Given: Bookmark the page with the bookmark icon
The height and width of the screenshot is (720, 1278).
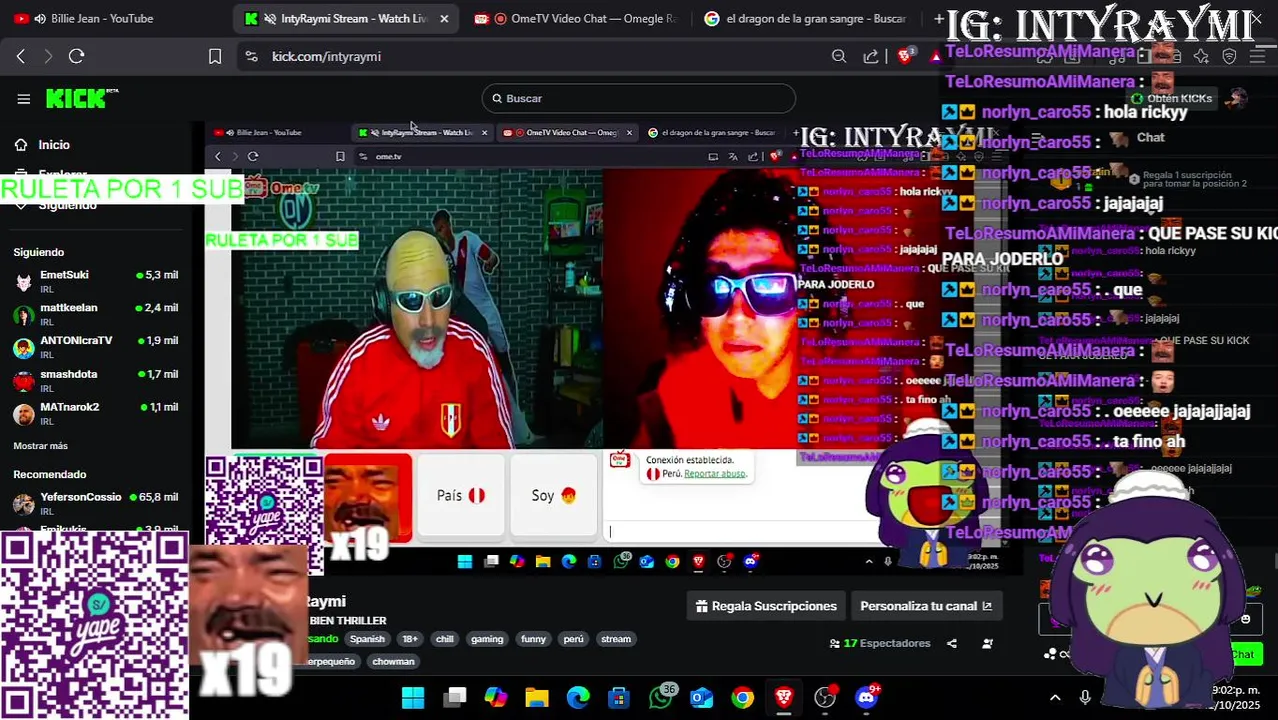Looking at the screenshot, I should click(214, 56).
